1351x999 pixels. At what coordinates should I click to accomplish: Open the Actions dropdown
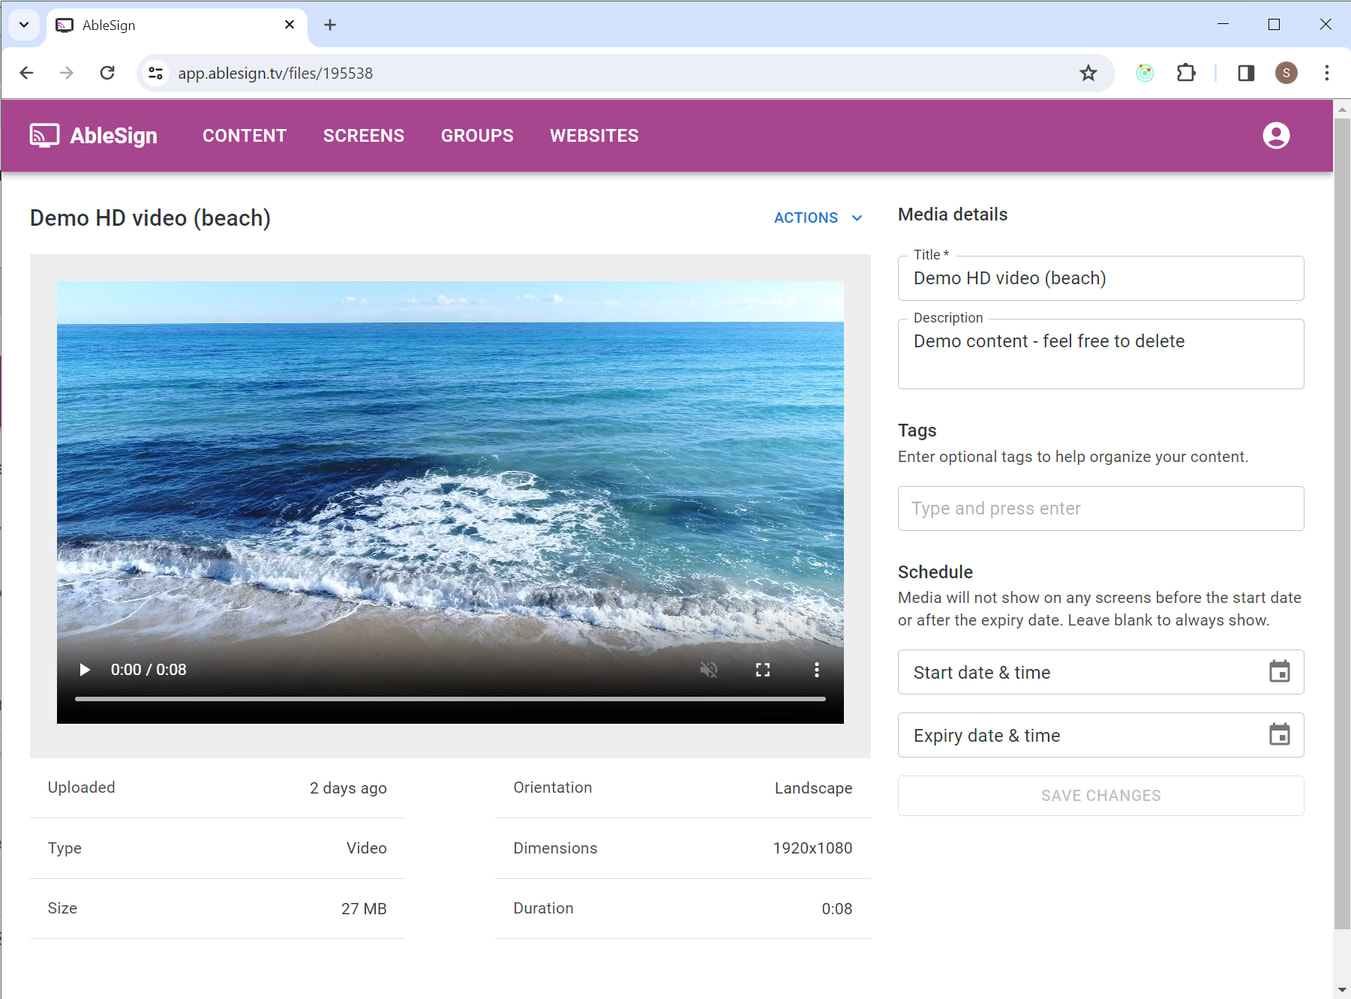[x=817, y=217]
